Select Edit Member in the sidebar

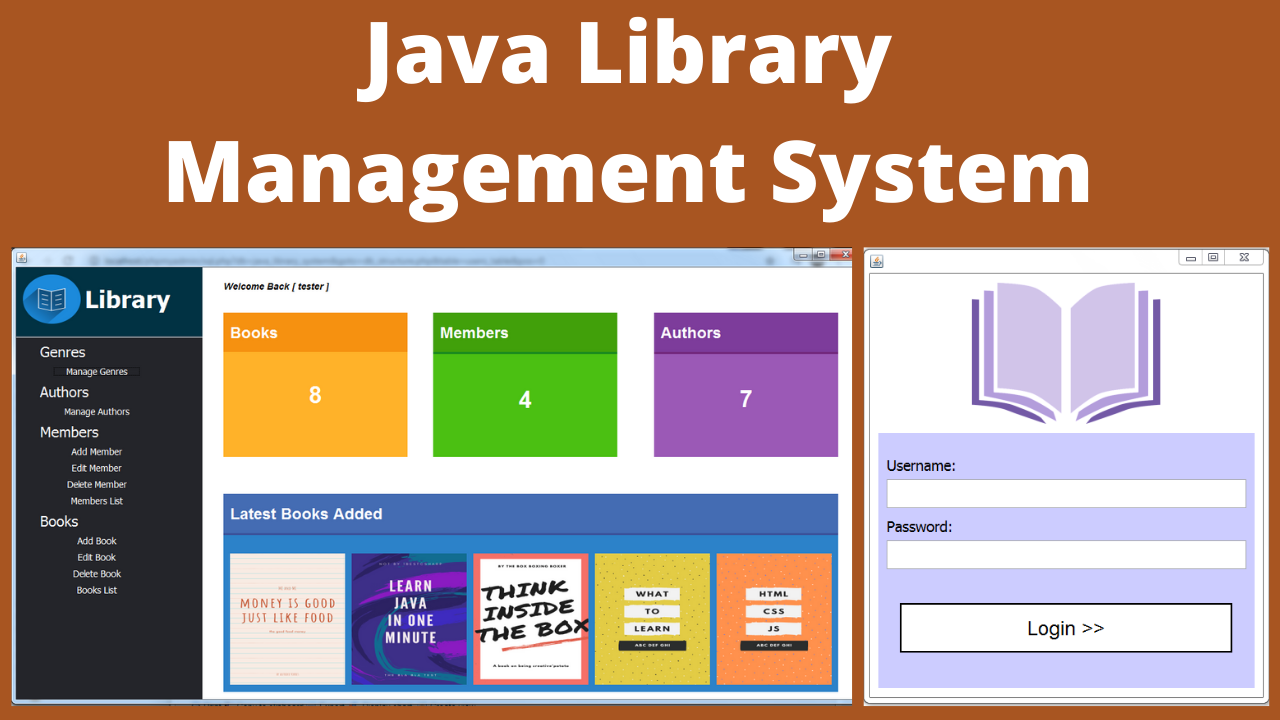[96, 468]
